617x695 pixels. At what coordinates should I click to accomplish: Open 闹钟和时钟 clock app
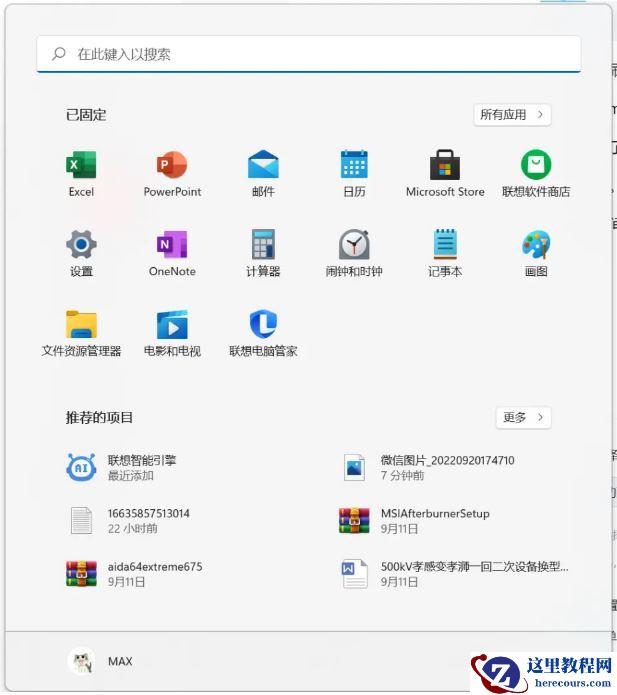354,254
